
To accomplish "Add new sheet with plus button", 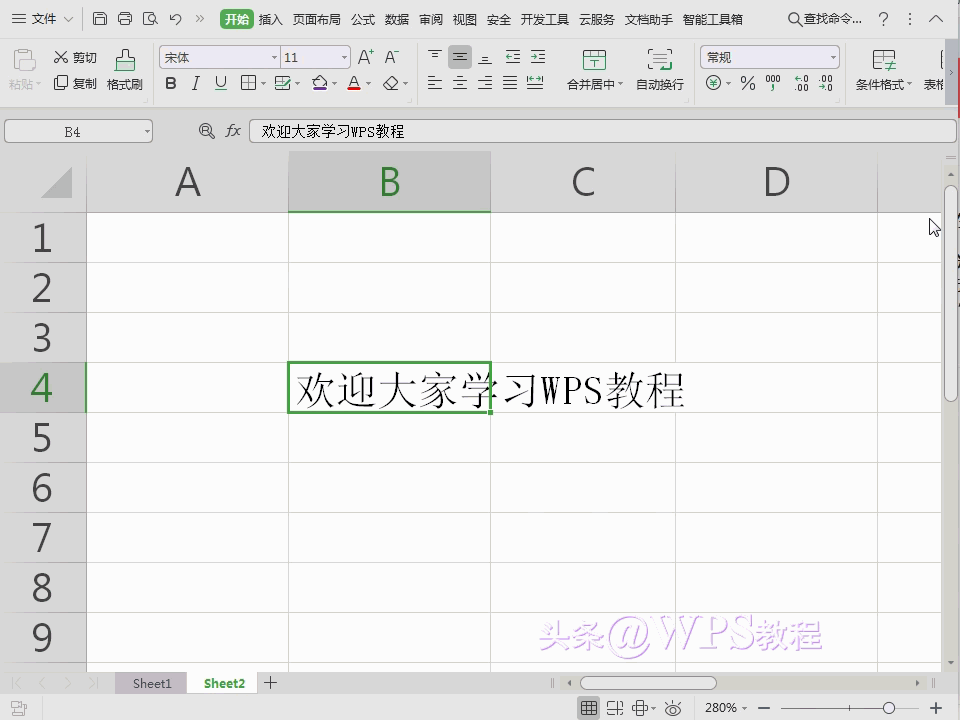I will tap(270, 683).
